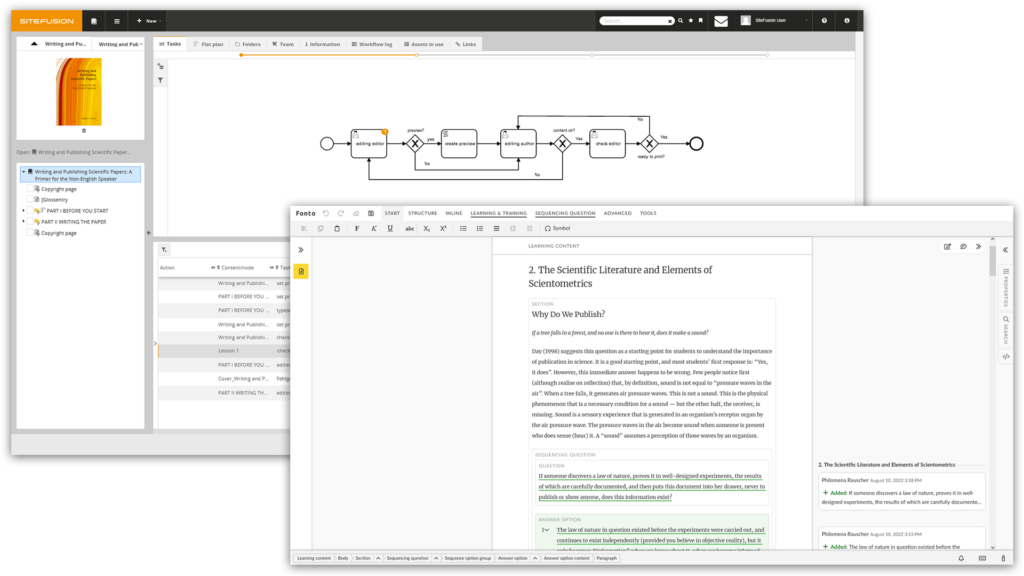Screen dimensions: 1024x576
Task: Open the code view icon in Fonto sidebar
Action: click(x=1006, y=357)
